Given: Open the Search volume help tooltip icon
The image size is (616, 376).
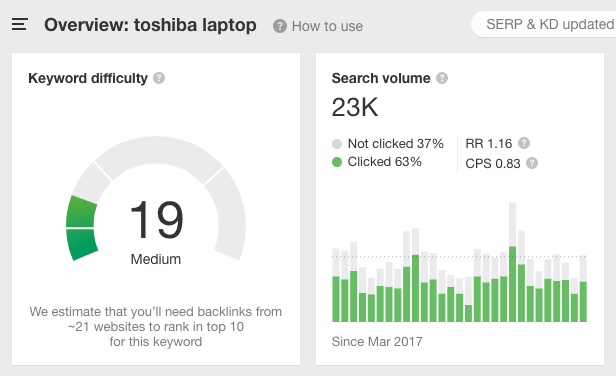Looking at the screenshot, I should [442, 78].
